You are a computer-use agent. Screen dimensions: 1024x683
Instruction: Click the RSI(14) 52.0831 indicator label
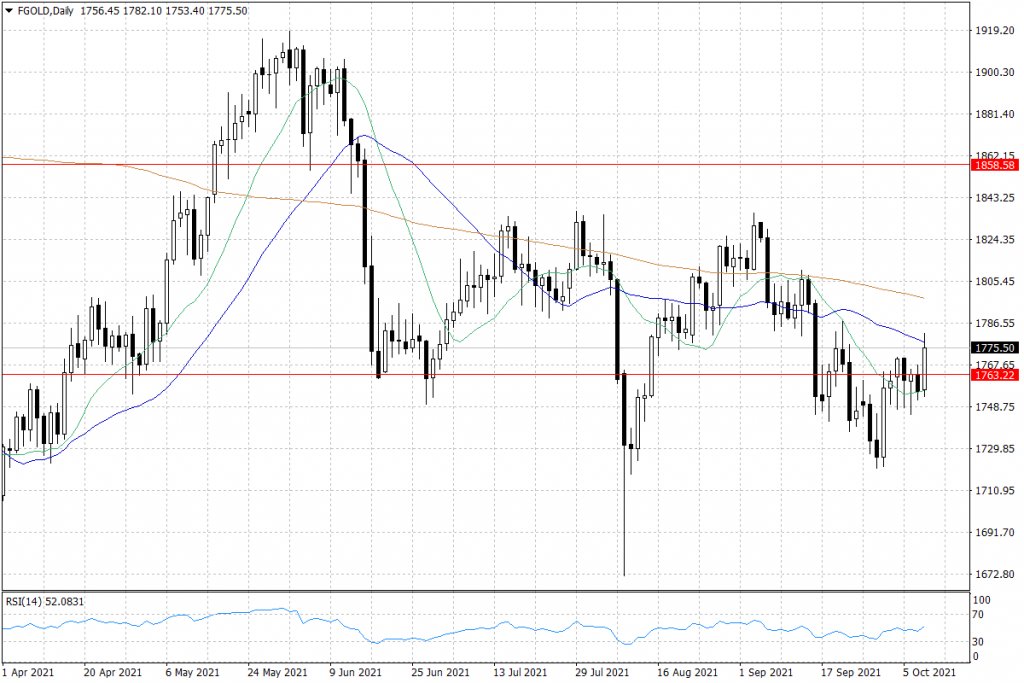pos(45,601)
